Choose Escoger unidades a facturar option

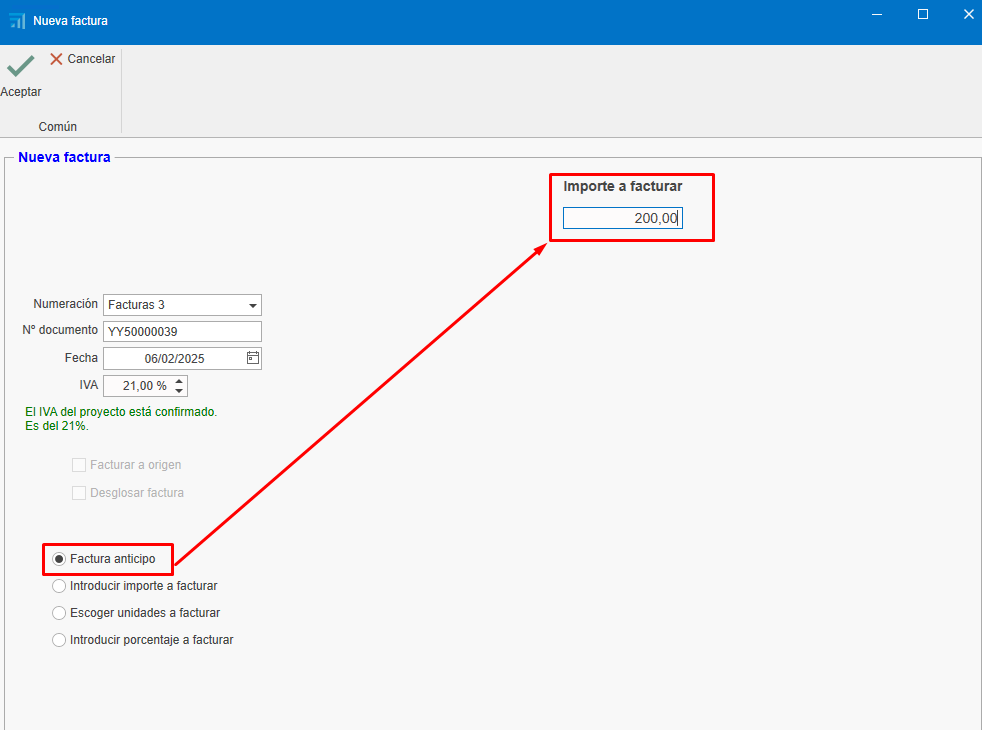coord(59,613)
